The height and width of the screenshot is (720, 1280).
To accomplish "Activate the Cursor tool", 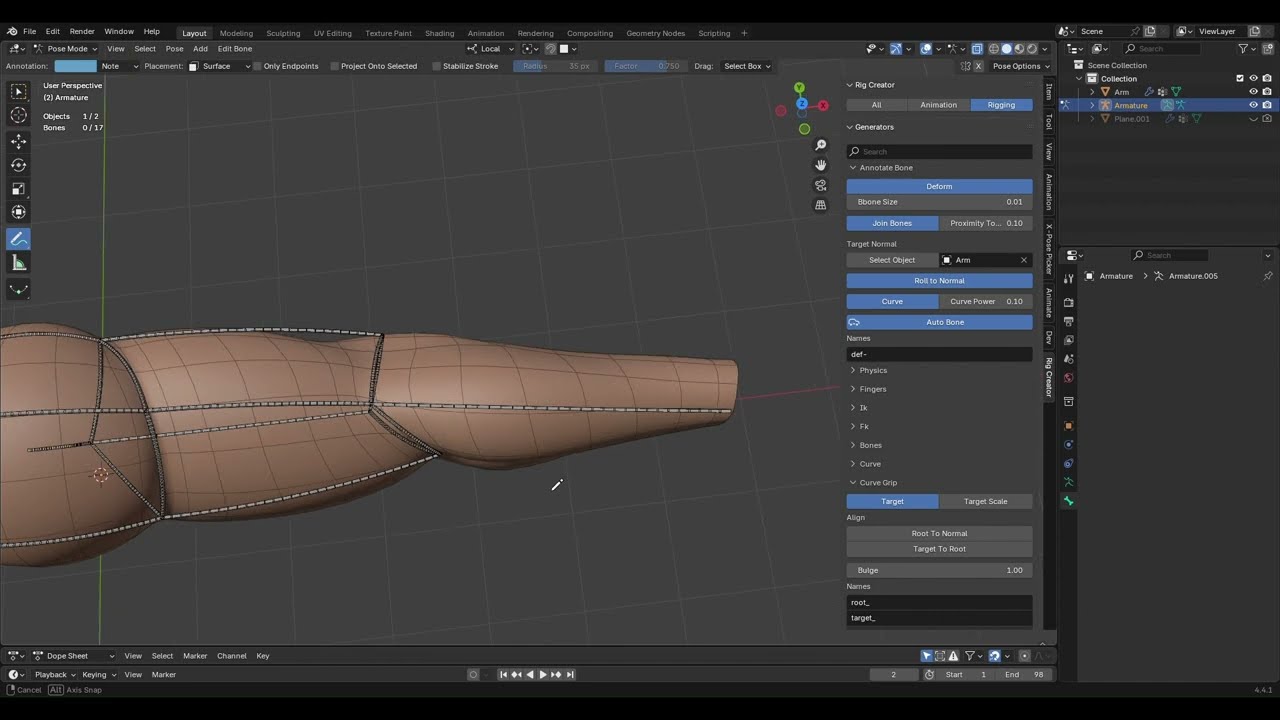I will point(18,116).
